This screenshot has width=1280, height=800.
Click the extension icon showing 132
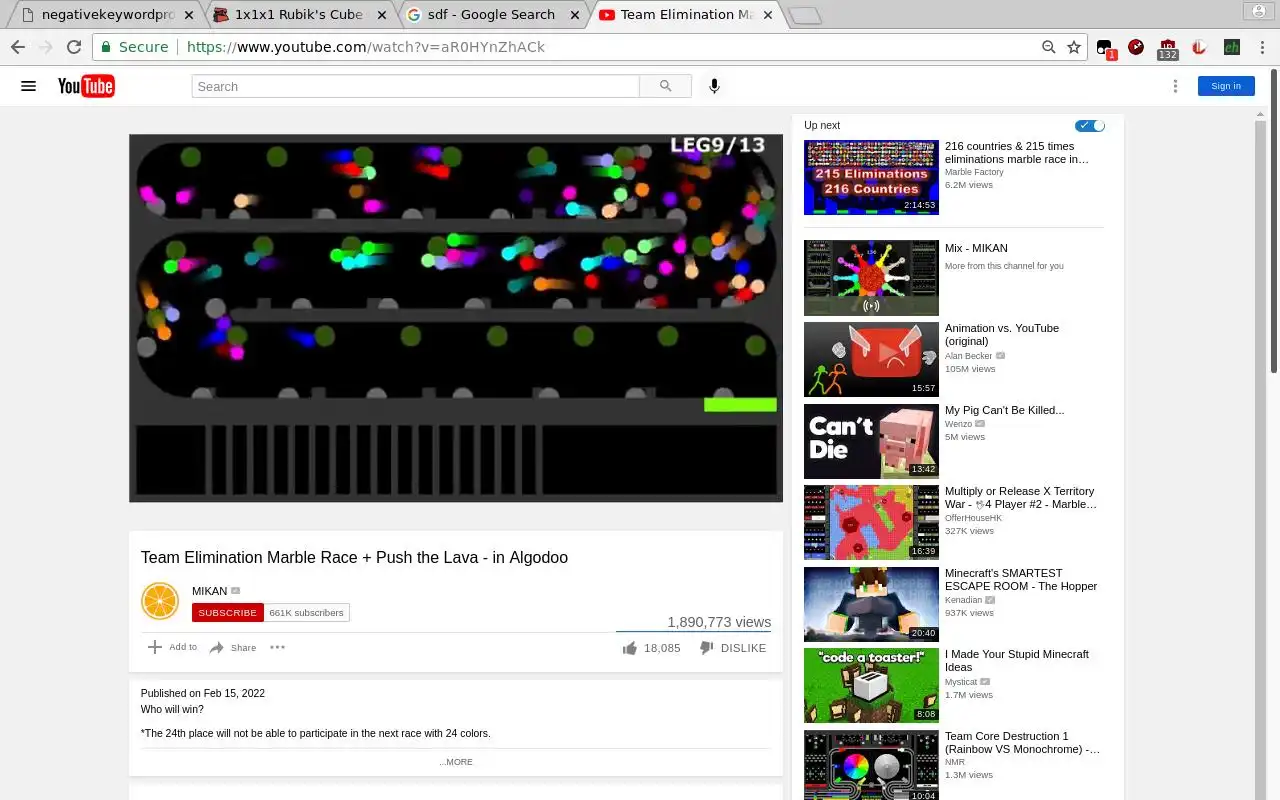click(1168, 48)
